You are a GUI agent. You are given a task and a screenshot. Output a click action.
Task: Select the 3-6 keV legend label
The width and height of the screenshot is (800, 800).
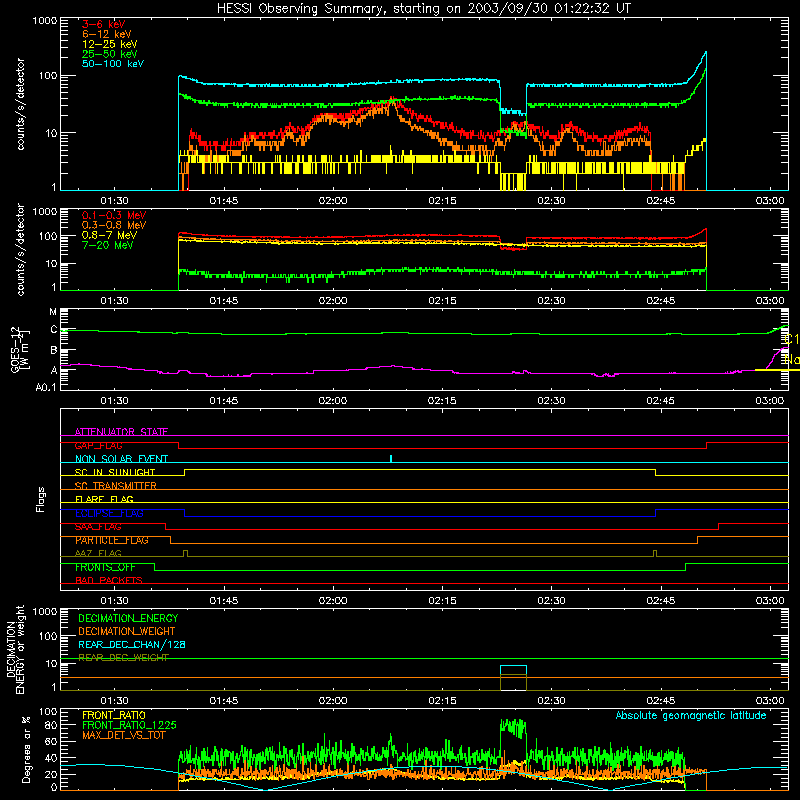tap(104, 24)
